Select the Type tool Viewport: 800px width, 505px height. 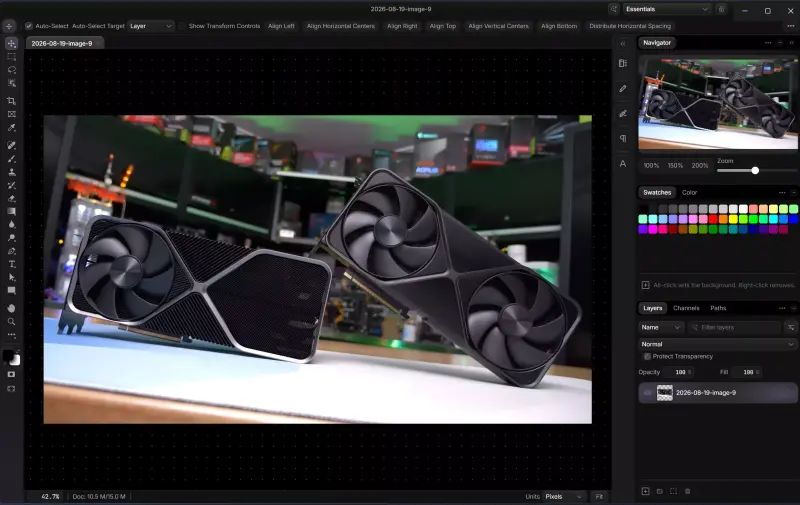pos(11,264)
